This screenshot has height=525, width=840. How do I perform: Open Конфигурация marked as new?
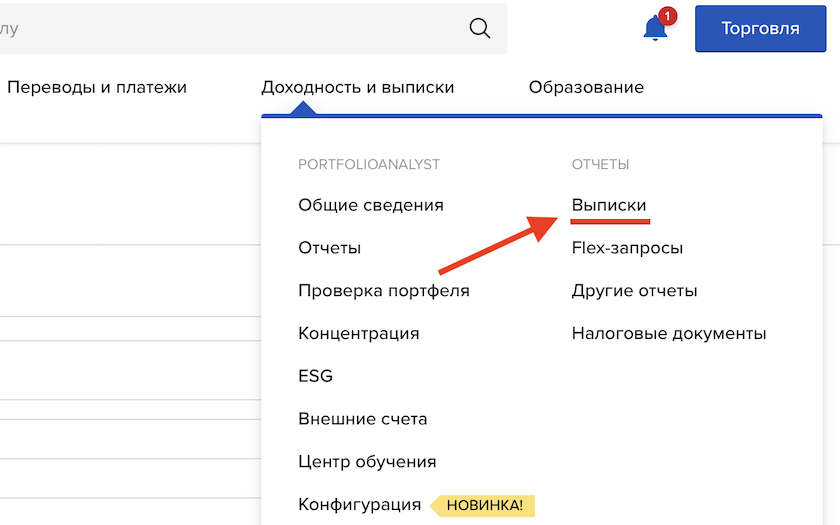(x=359, y=505)
